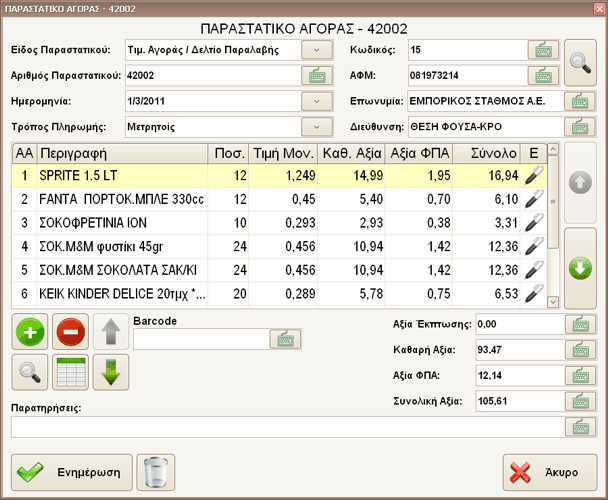Open keyboard for Καθαρή Αξία
Viewport: 608px width, 500px height.
[x=580, y=350]
